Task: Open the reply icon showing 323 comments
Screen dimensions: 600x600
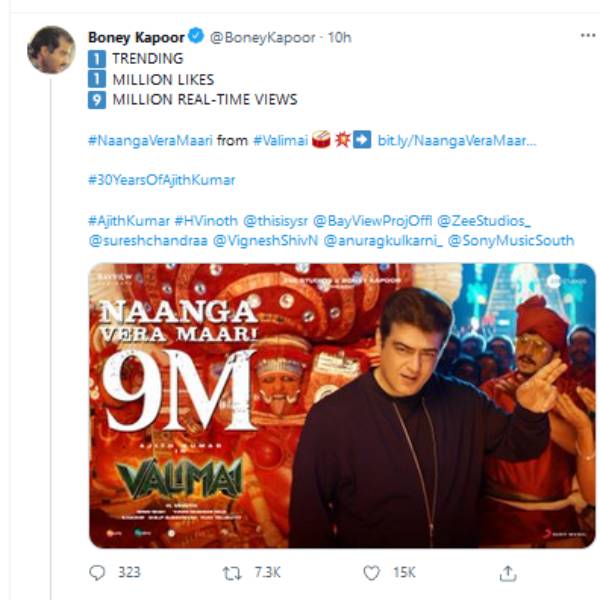Action: [x=97, y=573]
